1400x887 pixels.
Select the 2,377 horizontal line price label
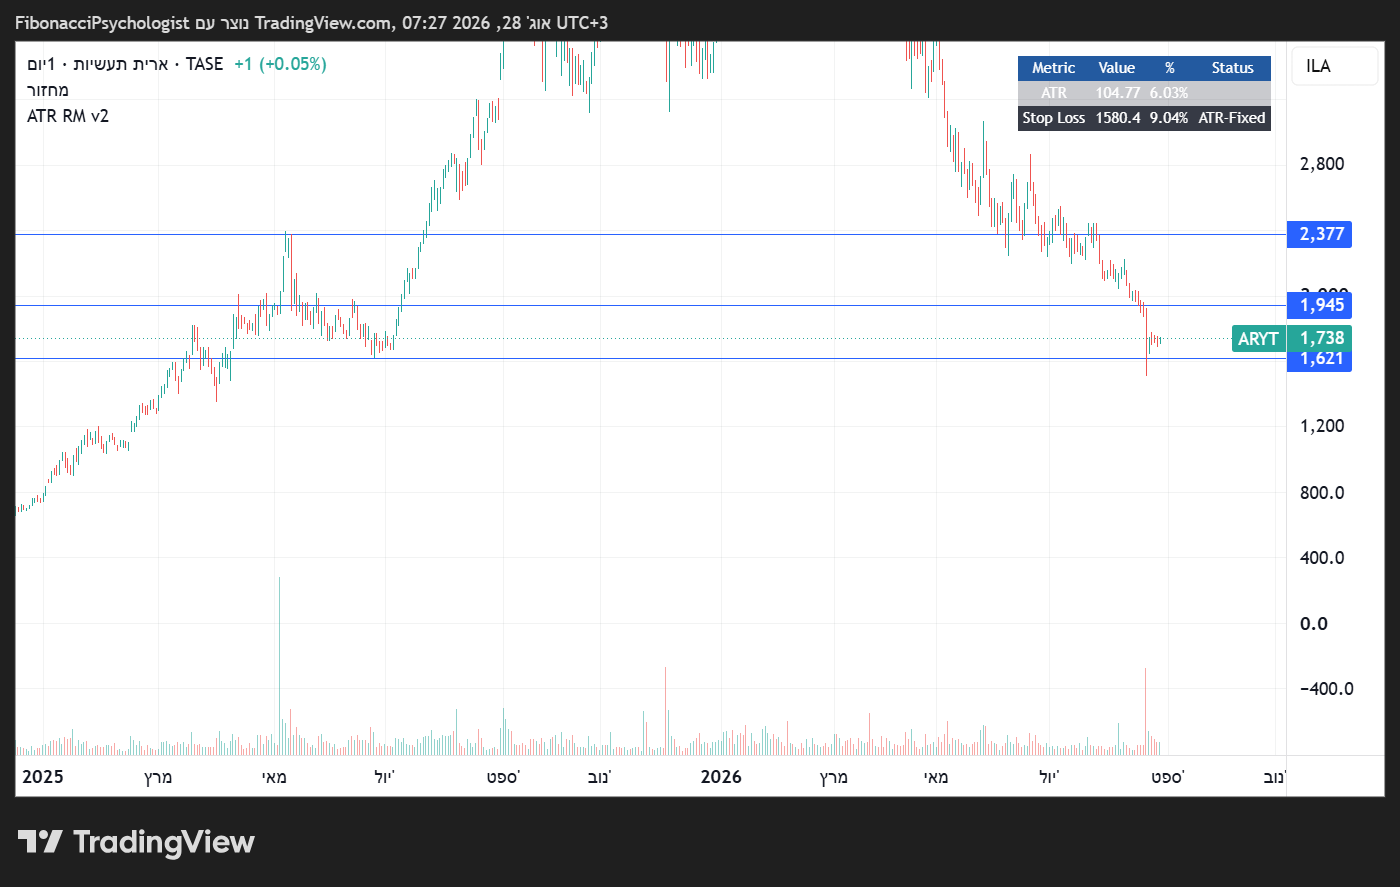(1321, 234)
